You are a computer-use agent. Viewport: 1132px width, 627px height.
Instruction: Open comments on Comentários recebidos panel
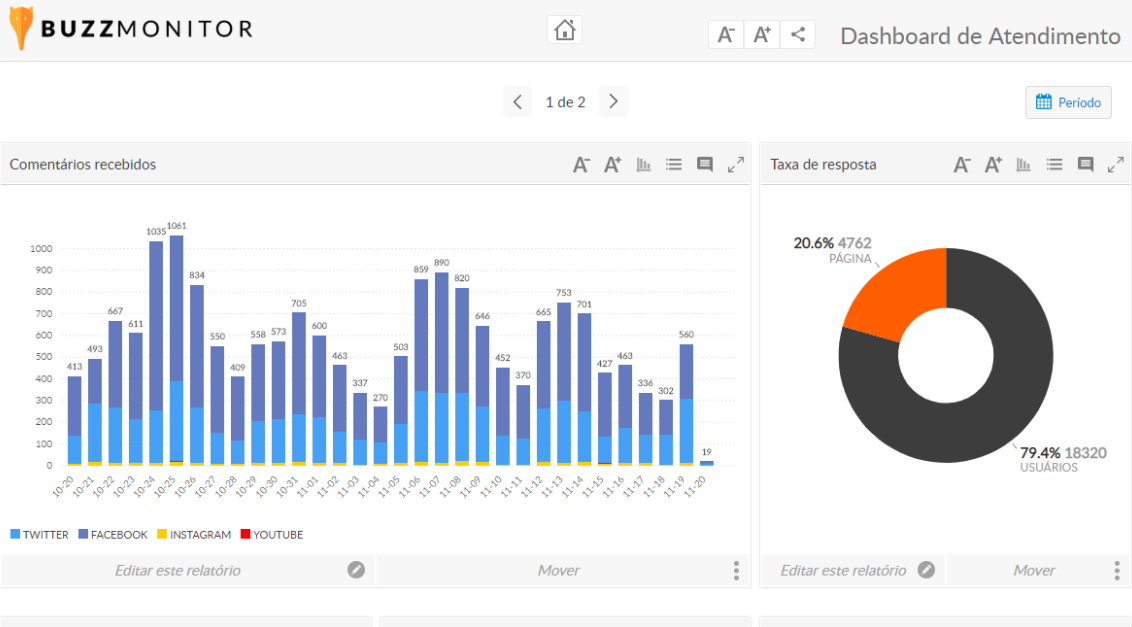click(705, 165)
